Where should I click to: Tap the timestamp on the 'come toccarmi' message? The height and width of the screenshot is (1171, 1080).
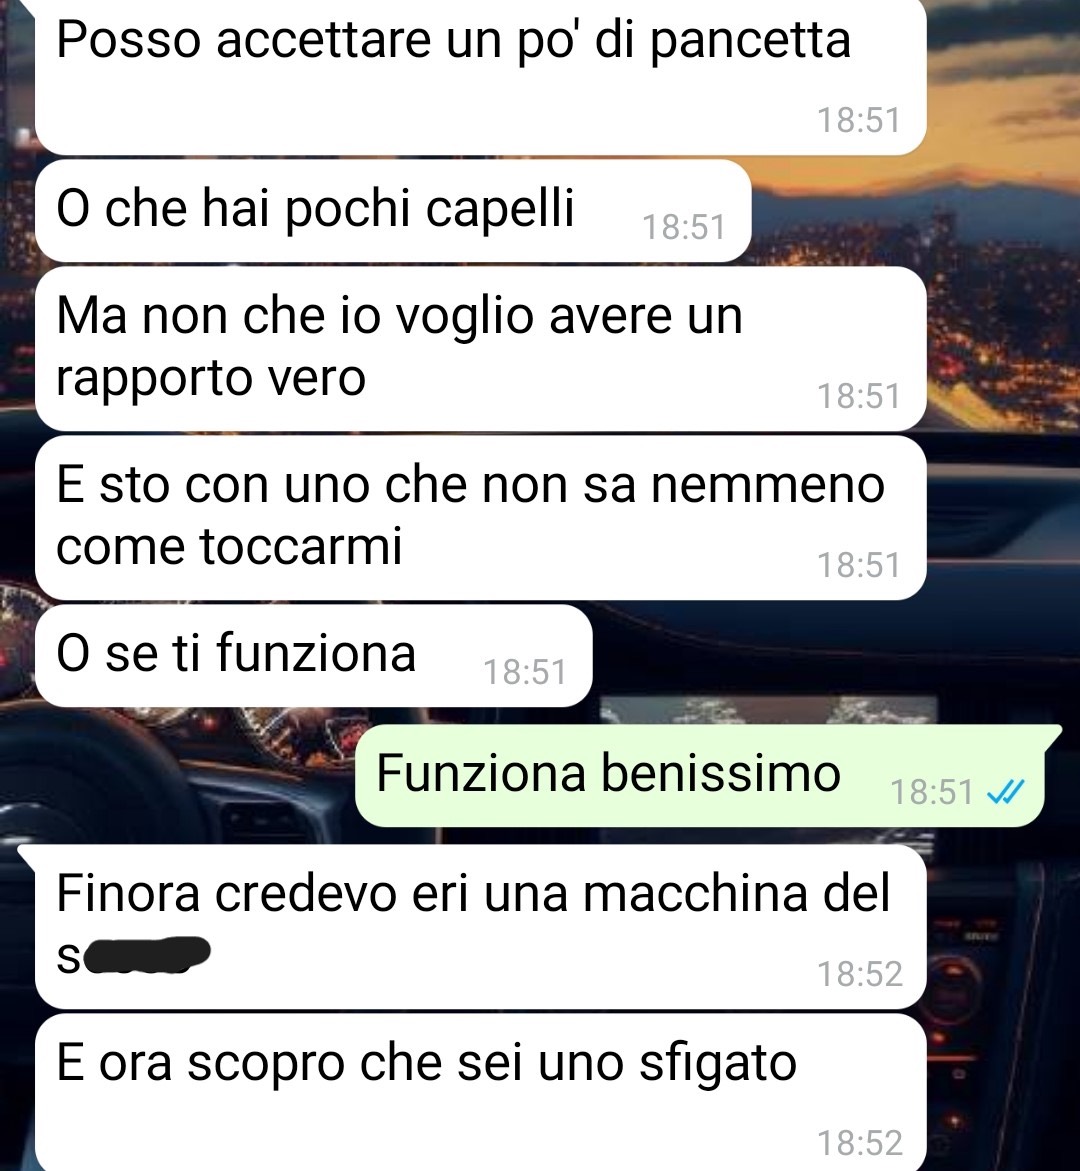click(x=859, y=565)
